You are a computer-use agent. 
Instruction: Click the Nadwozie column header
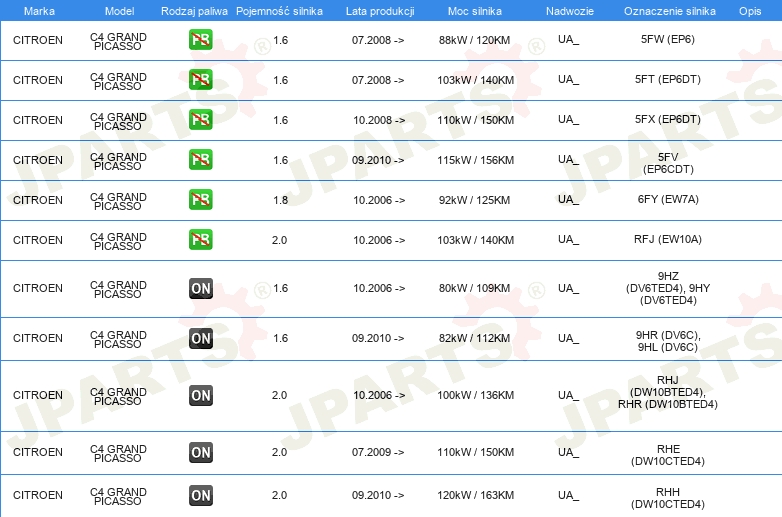570,11
